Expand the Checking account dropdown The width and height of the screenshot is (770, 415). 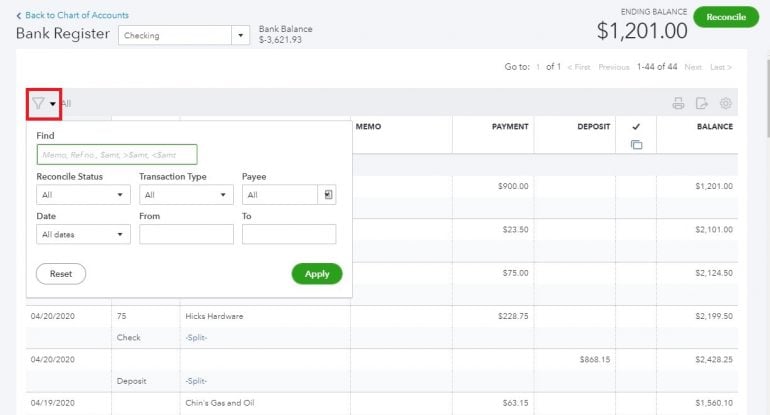click(240, 35)
